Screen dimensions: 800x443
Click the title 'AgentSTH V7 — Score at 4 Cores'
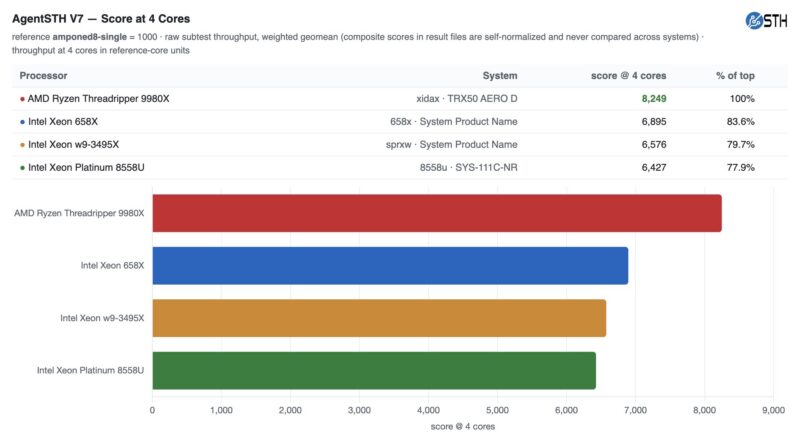click(101, 19)
